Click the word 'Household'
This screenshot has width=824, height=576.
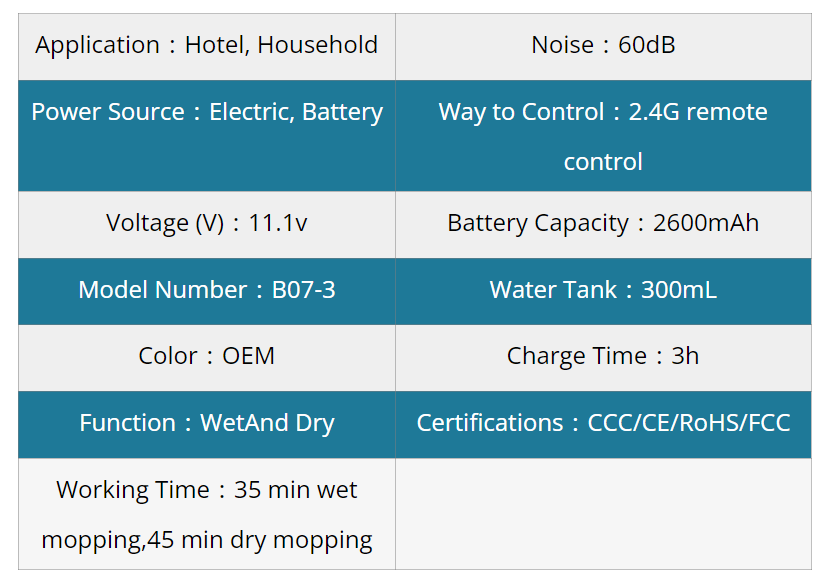click(317, 45)
